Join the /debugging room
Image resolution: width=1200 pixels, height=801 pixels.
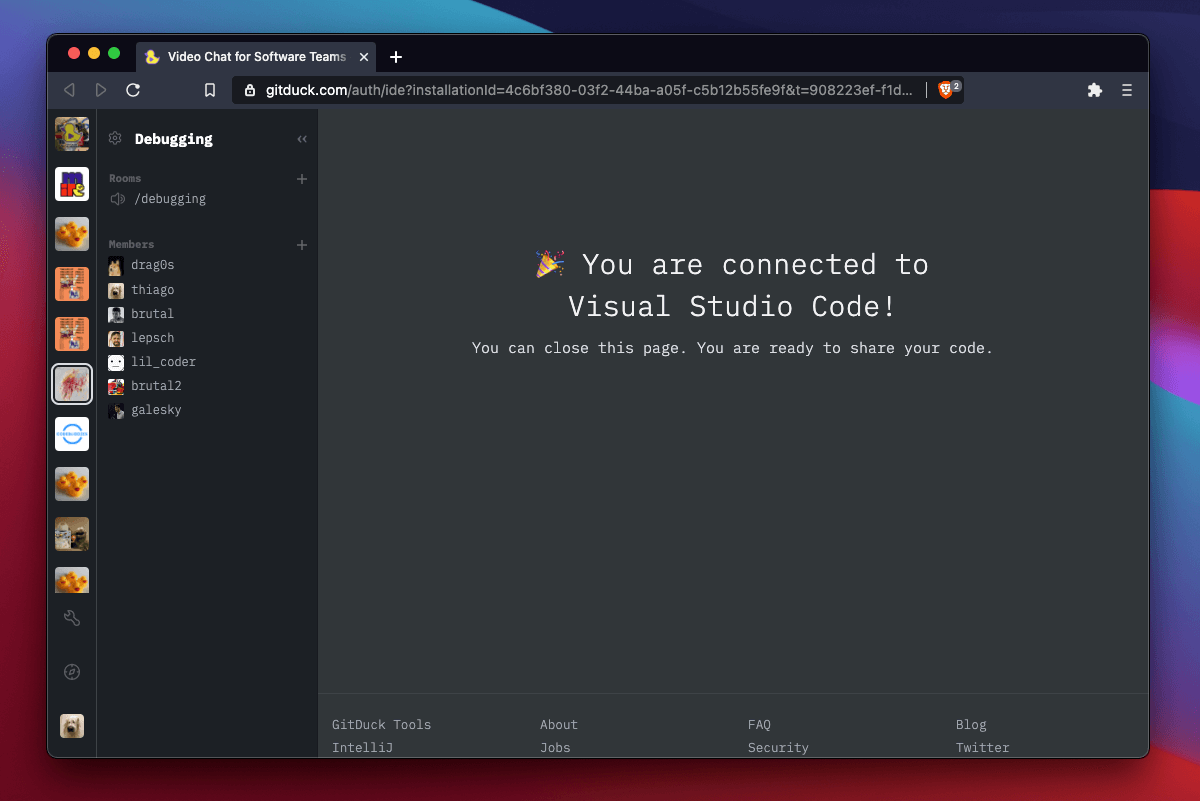click(170, 199)
